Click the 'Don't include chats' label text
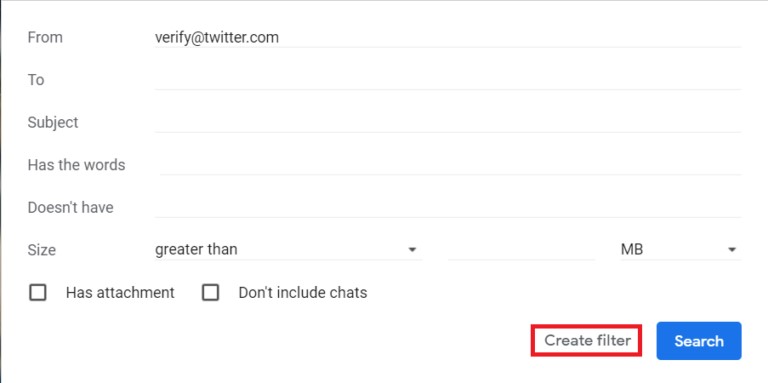768x383 pixels. (303, 293)
